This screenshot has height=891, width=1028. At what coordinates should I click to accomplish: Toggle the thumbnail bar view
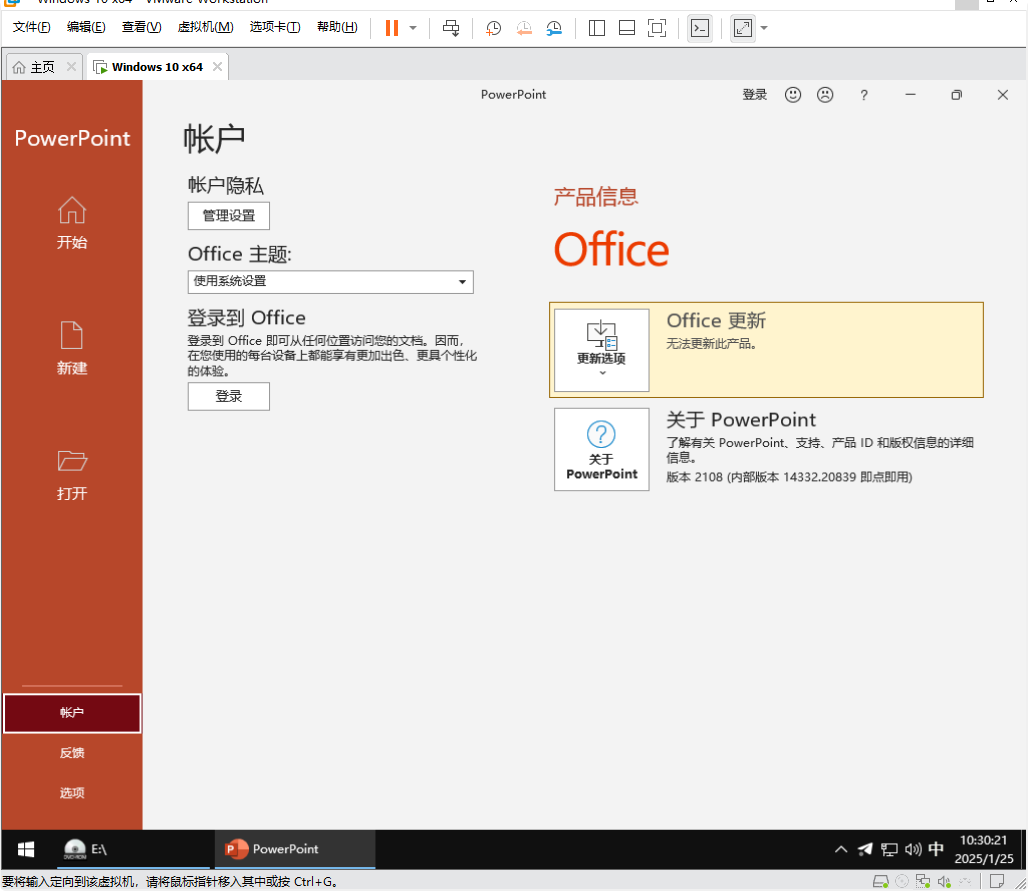626,28
